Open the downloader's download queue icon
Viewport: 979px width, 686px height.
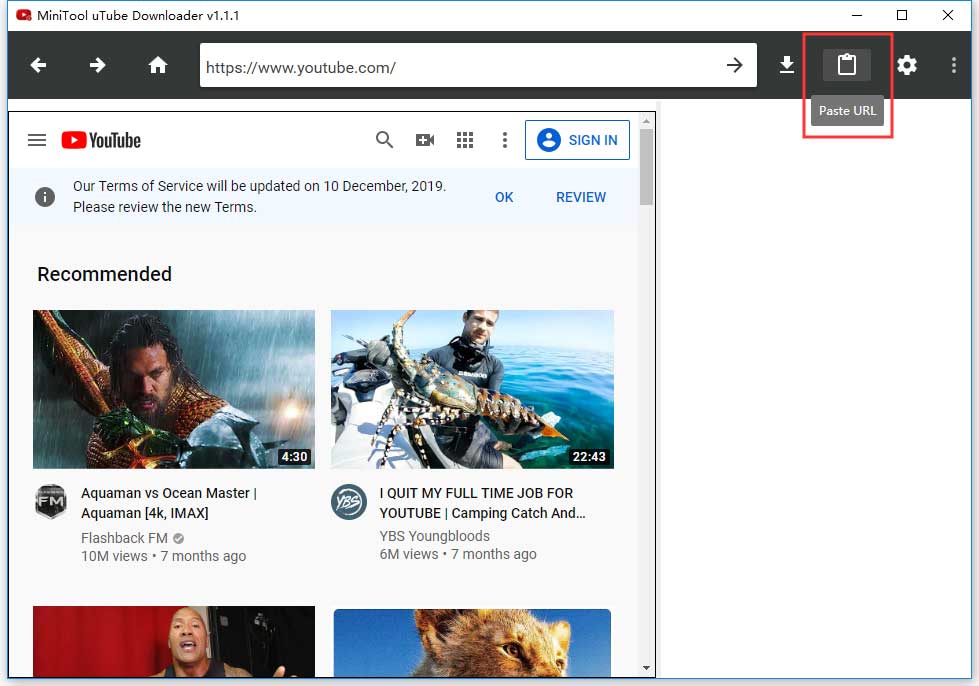point(786,64)
